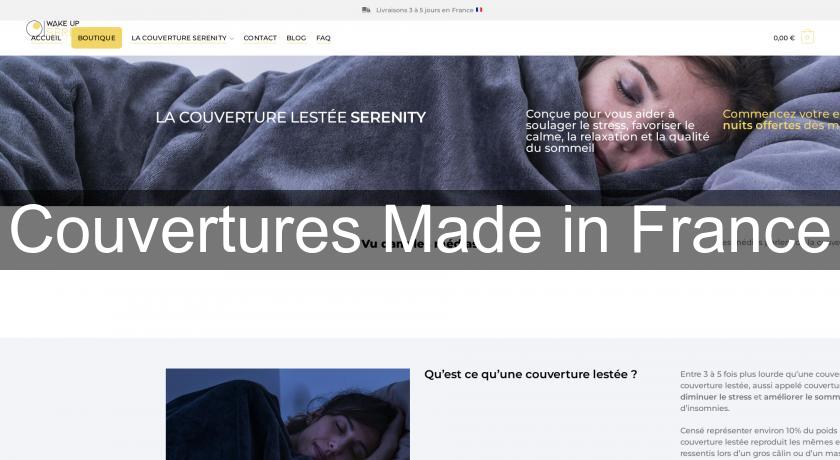Screen dimensions: 840x460
Task: Click the delivery truck icon
Action: pyautogui.click(x=366, y=10)
